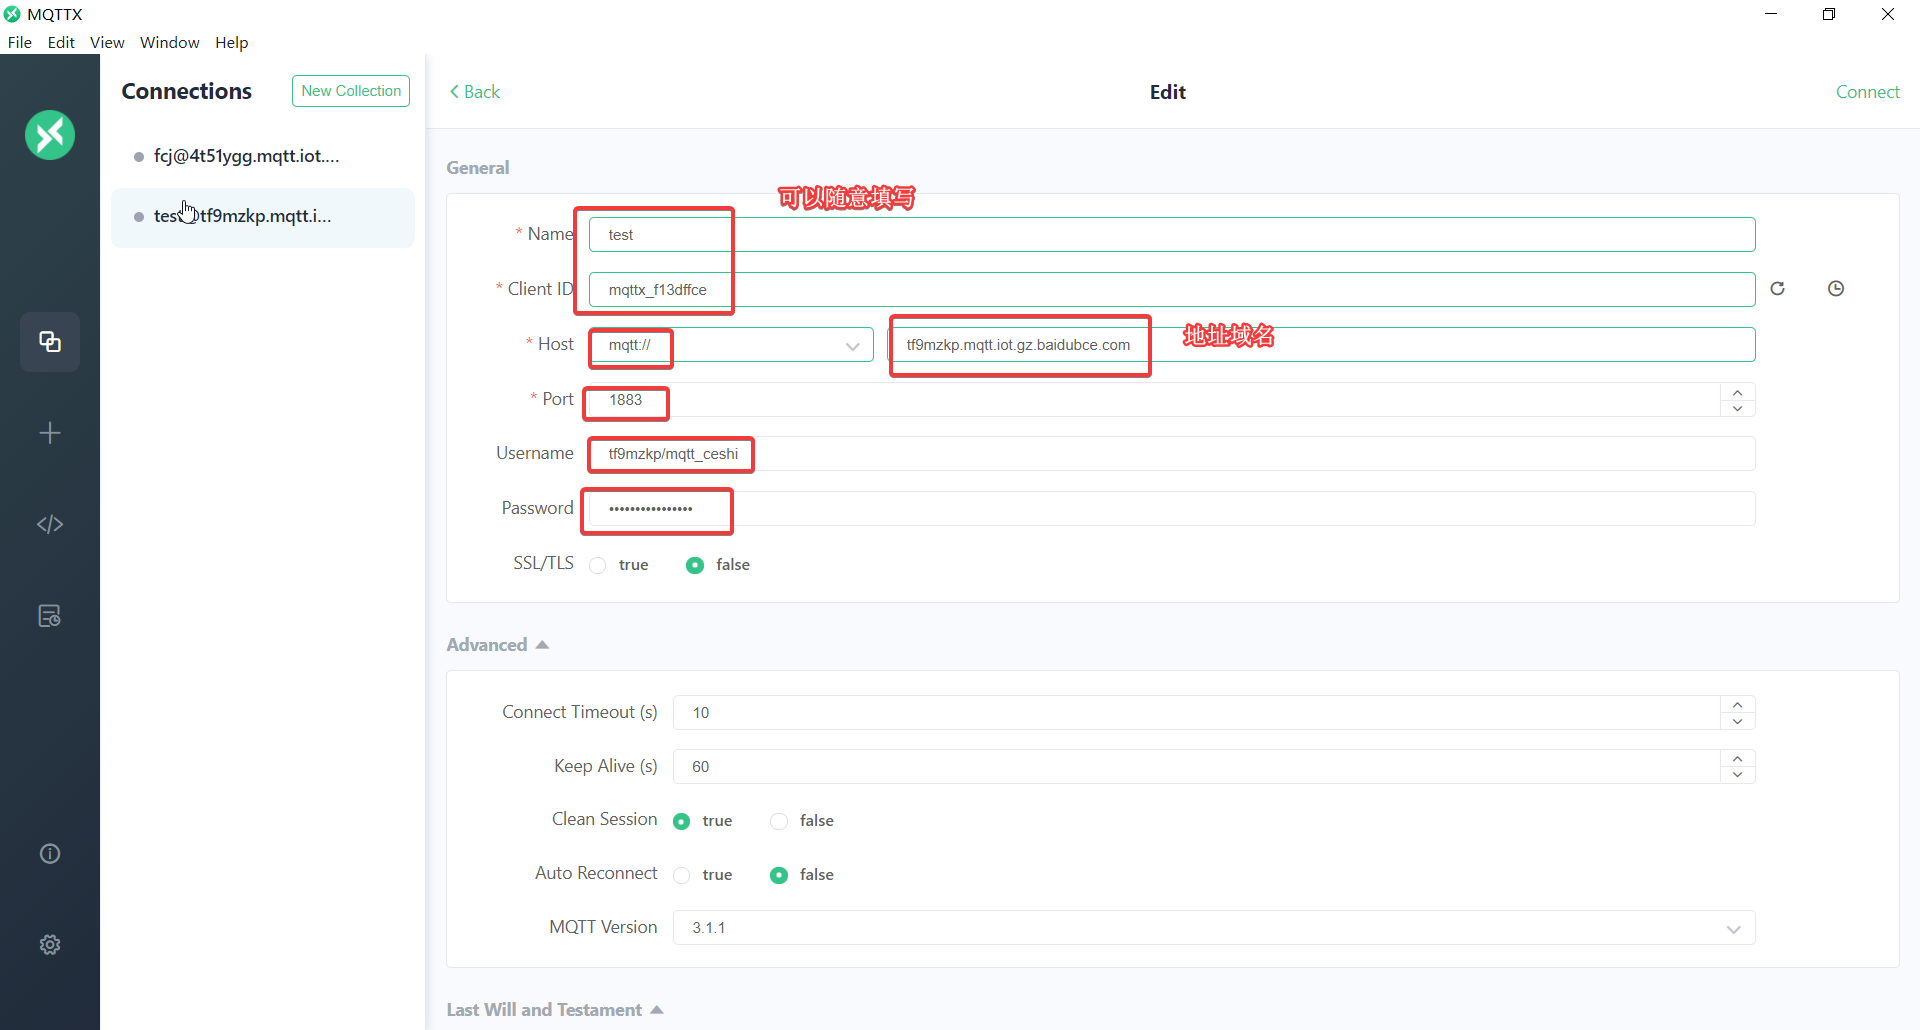Screen dimensions: 1920x1030
Task: Click the Password input field
Action: pos(1172,509)
